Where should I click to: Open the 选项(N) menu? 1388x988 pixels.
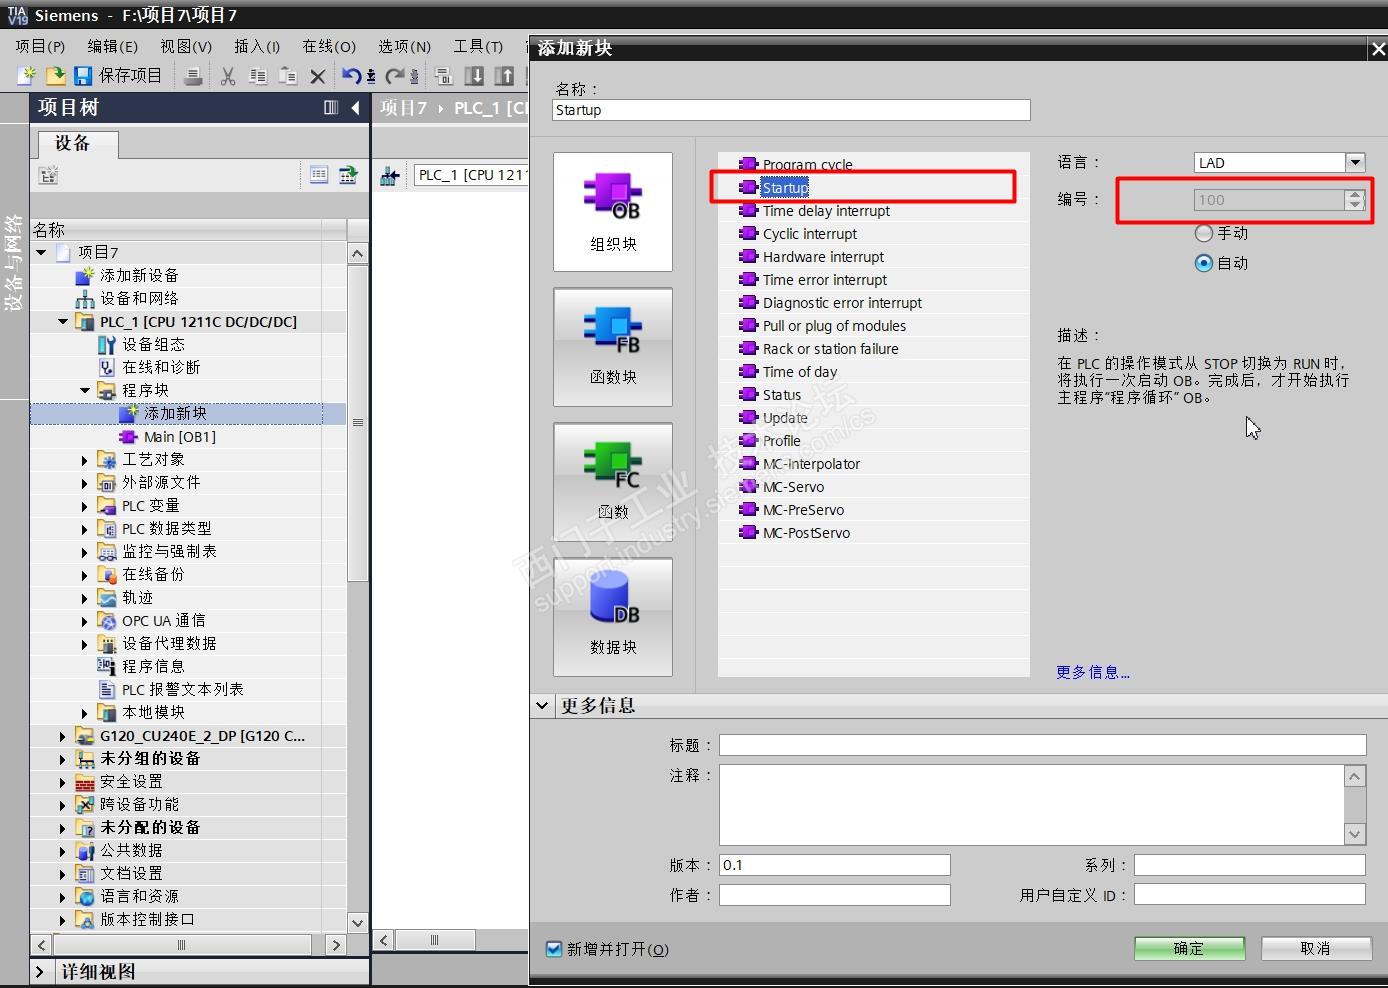pos(404,46)
